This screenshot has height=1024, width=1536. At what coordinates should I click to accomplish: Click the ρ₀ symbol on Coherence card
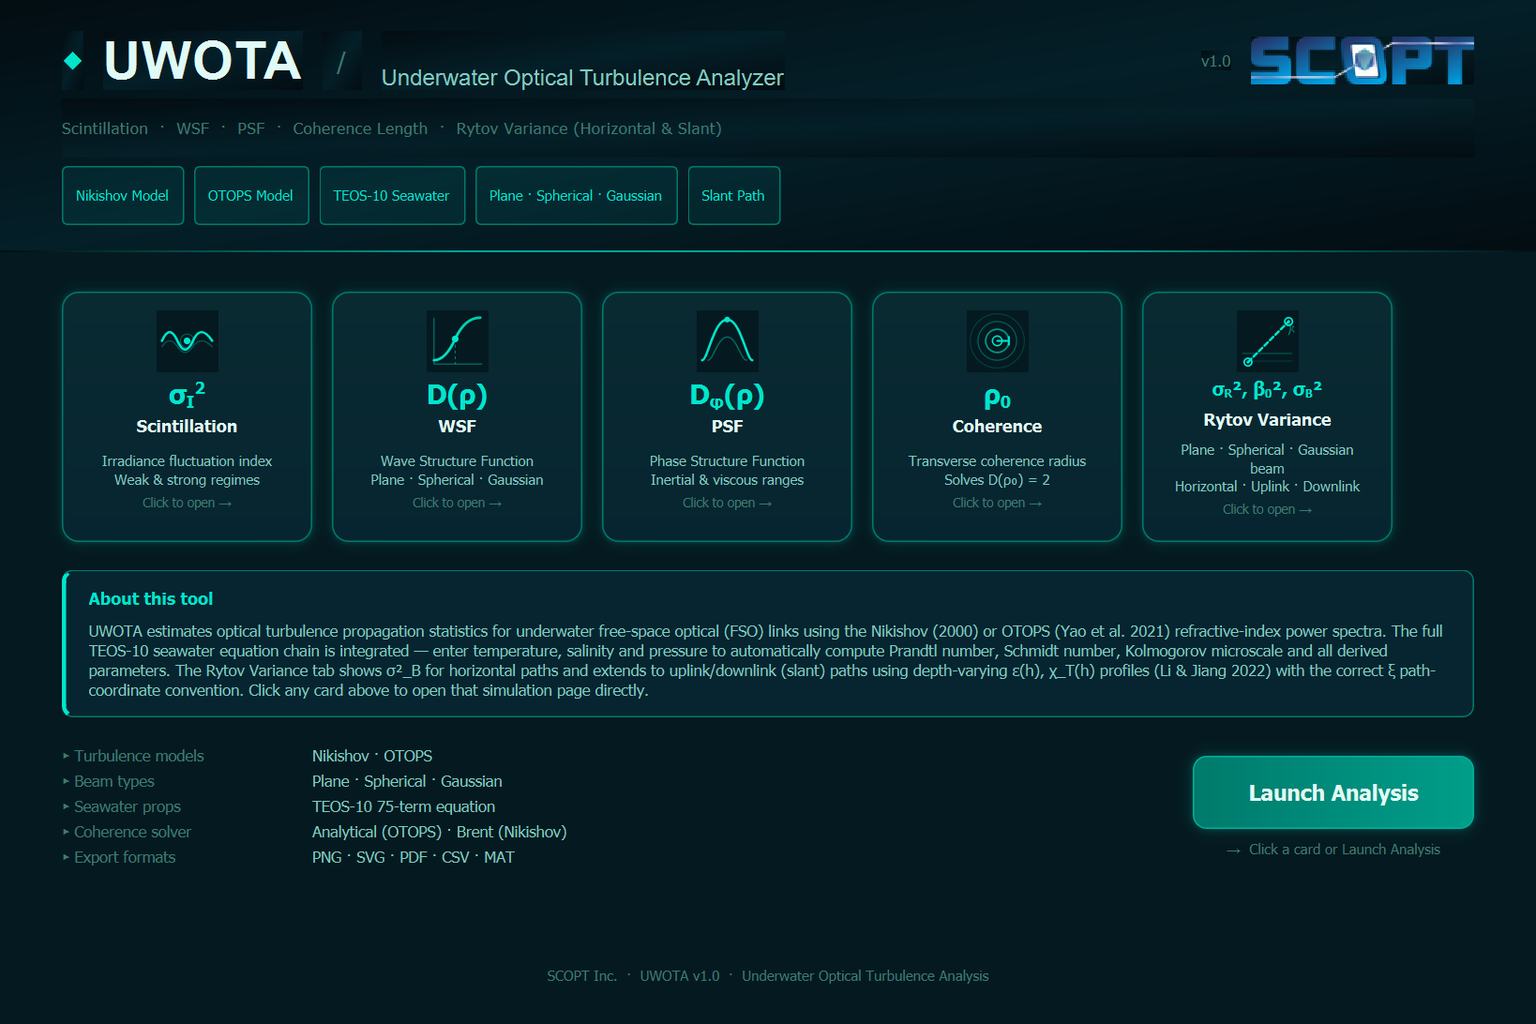997,399
